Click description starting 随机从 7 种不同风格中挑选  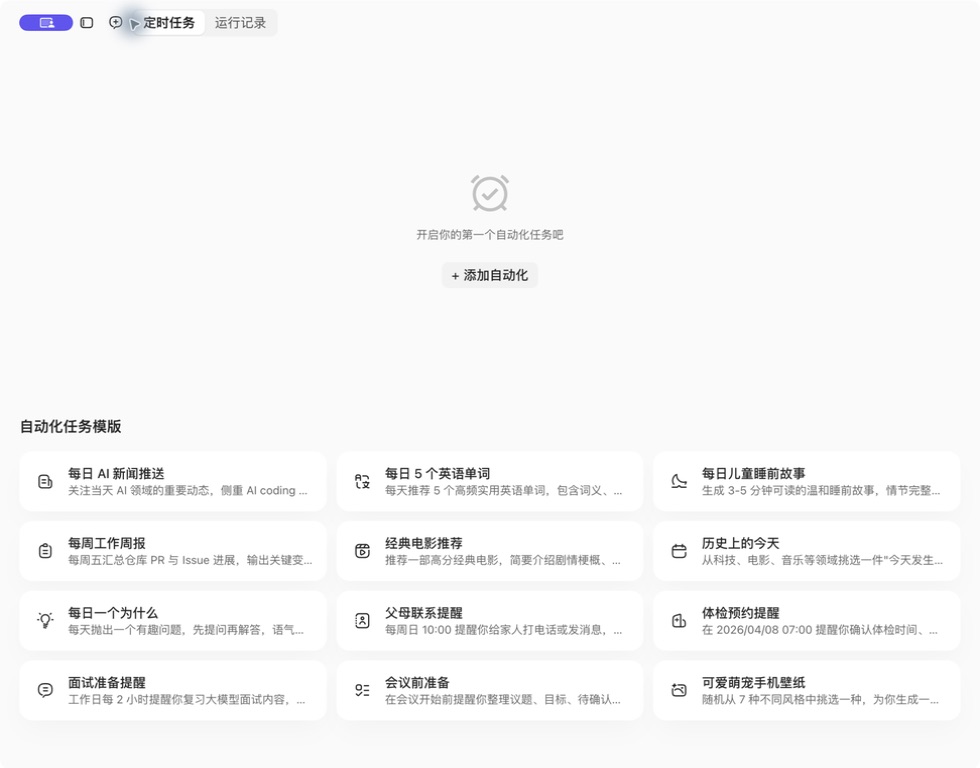[x=820, y=699]
